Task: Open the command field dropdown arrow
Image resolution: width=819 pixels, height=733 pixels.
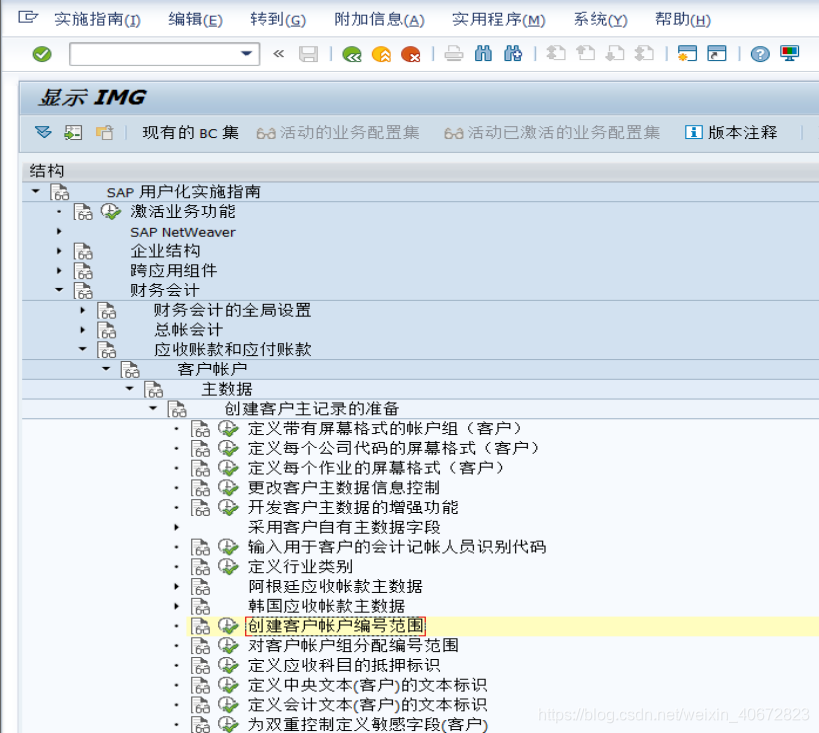Action: [x=247, y=54]
